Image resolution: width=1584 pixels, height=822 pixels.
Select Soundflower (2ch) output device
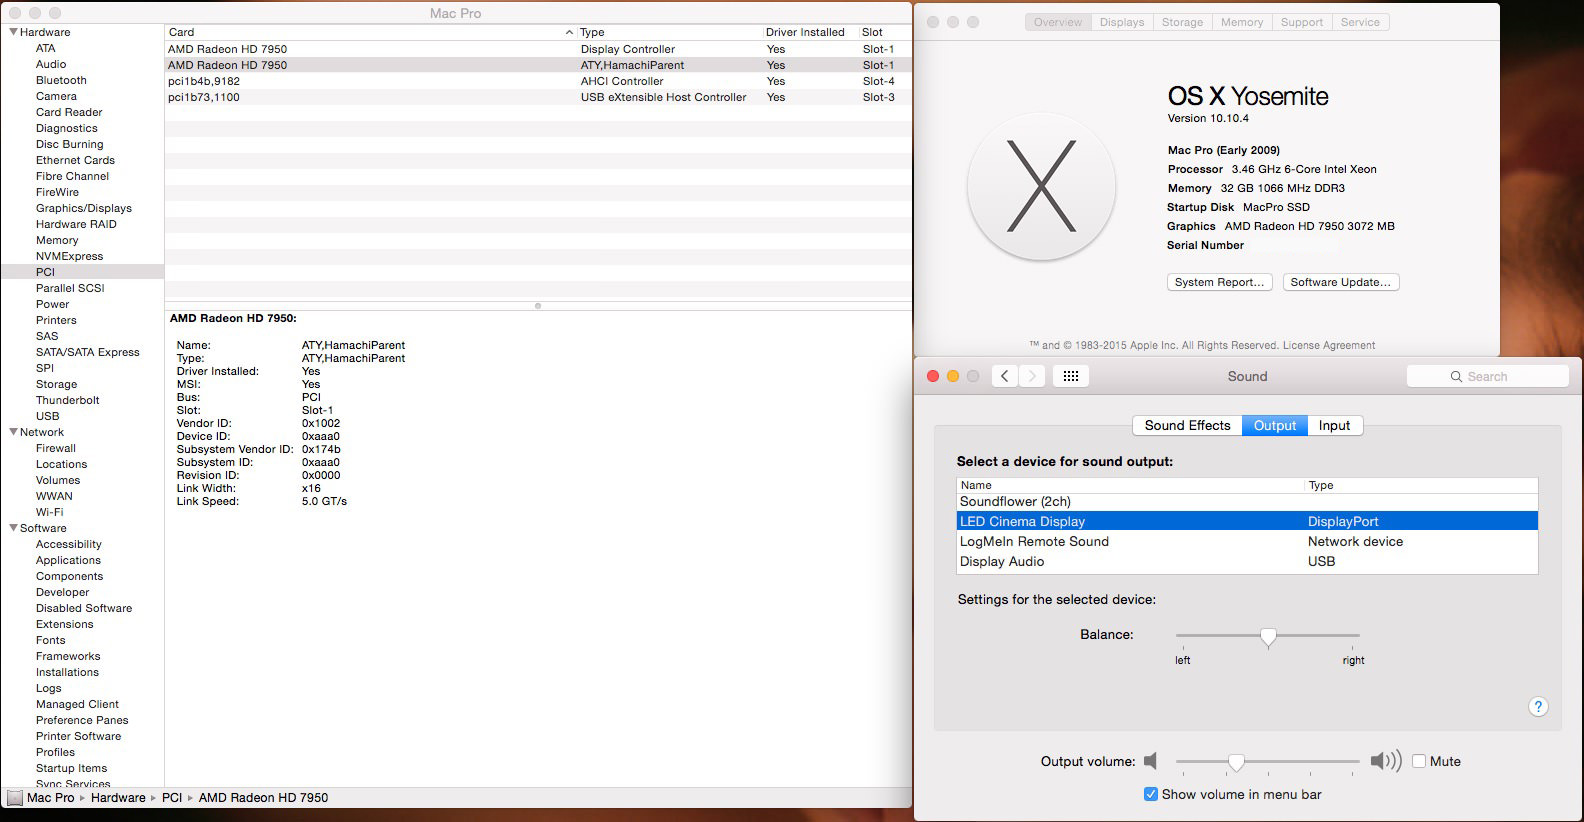tap(1247, 501)
